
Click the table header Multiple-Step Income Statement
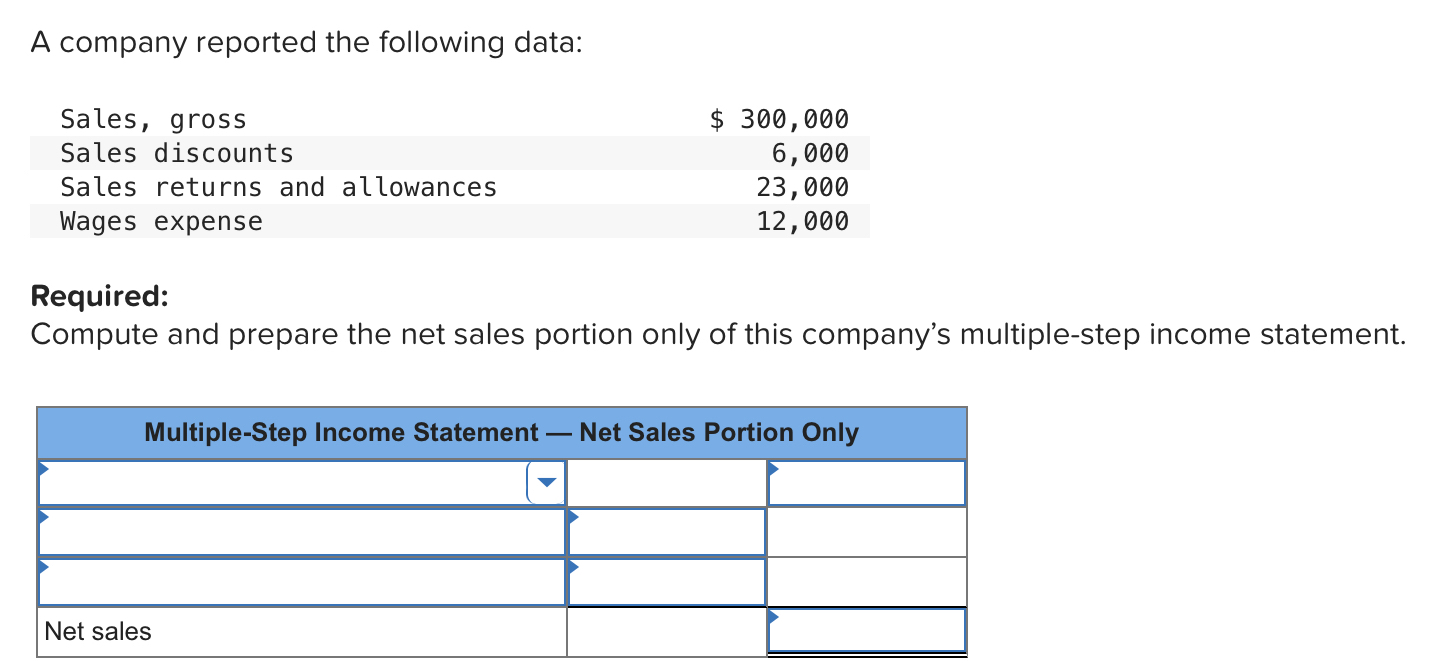pos(501,432)
